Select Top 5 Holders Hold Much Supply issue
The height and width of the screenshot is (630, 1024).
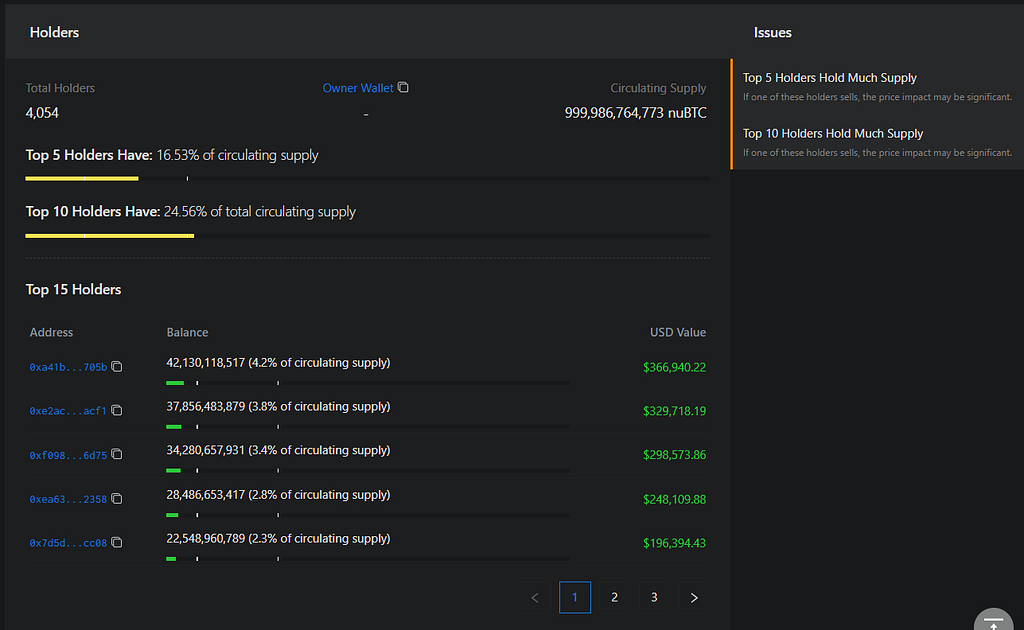tap(877, 87)
